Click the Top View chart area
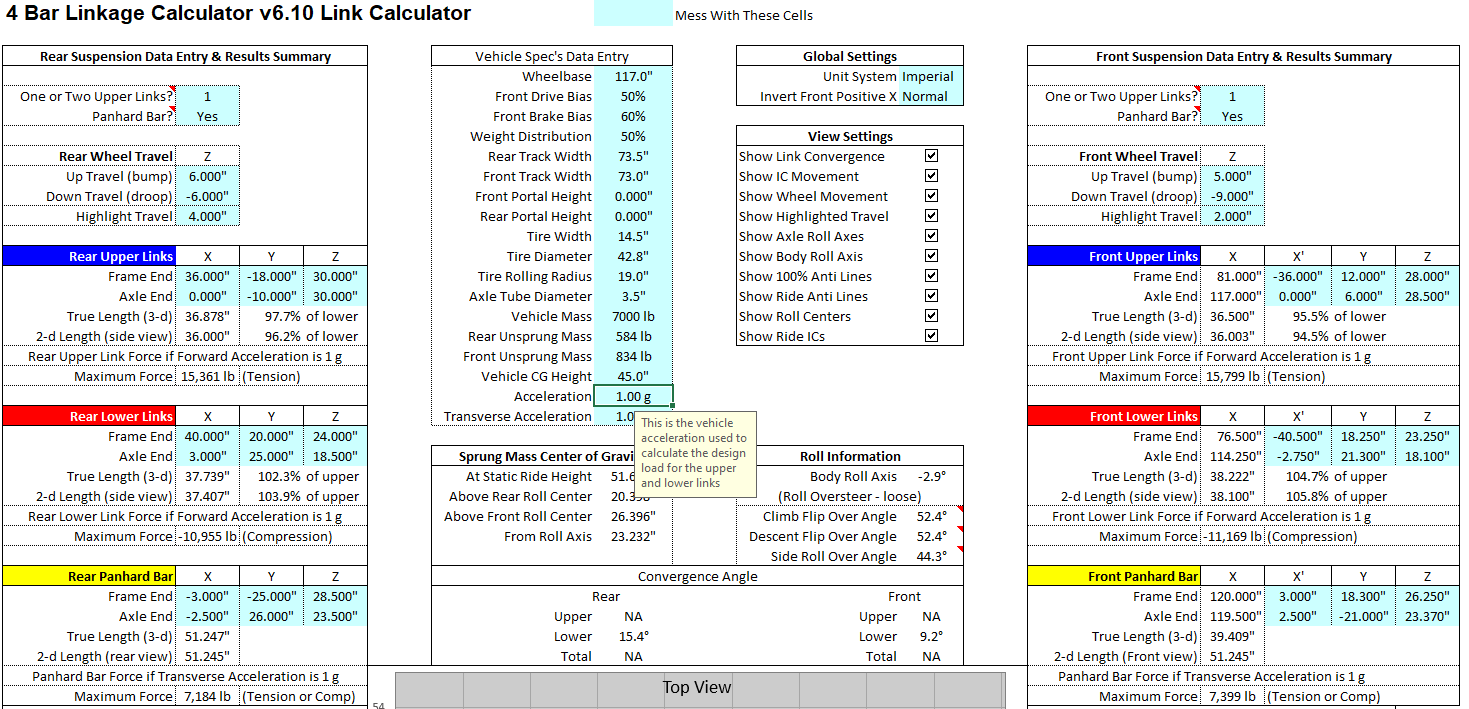 point(698,690)
